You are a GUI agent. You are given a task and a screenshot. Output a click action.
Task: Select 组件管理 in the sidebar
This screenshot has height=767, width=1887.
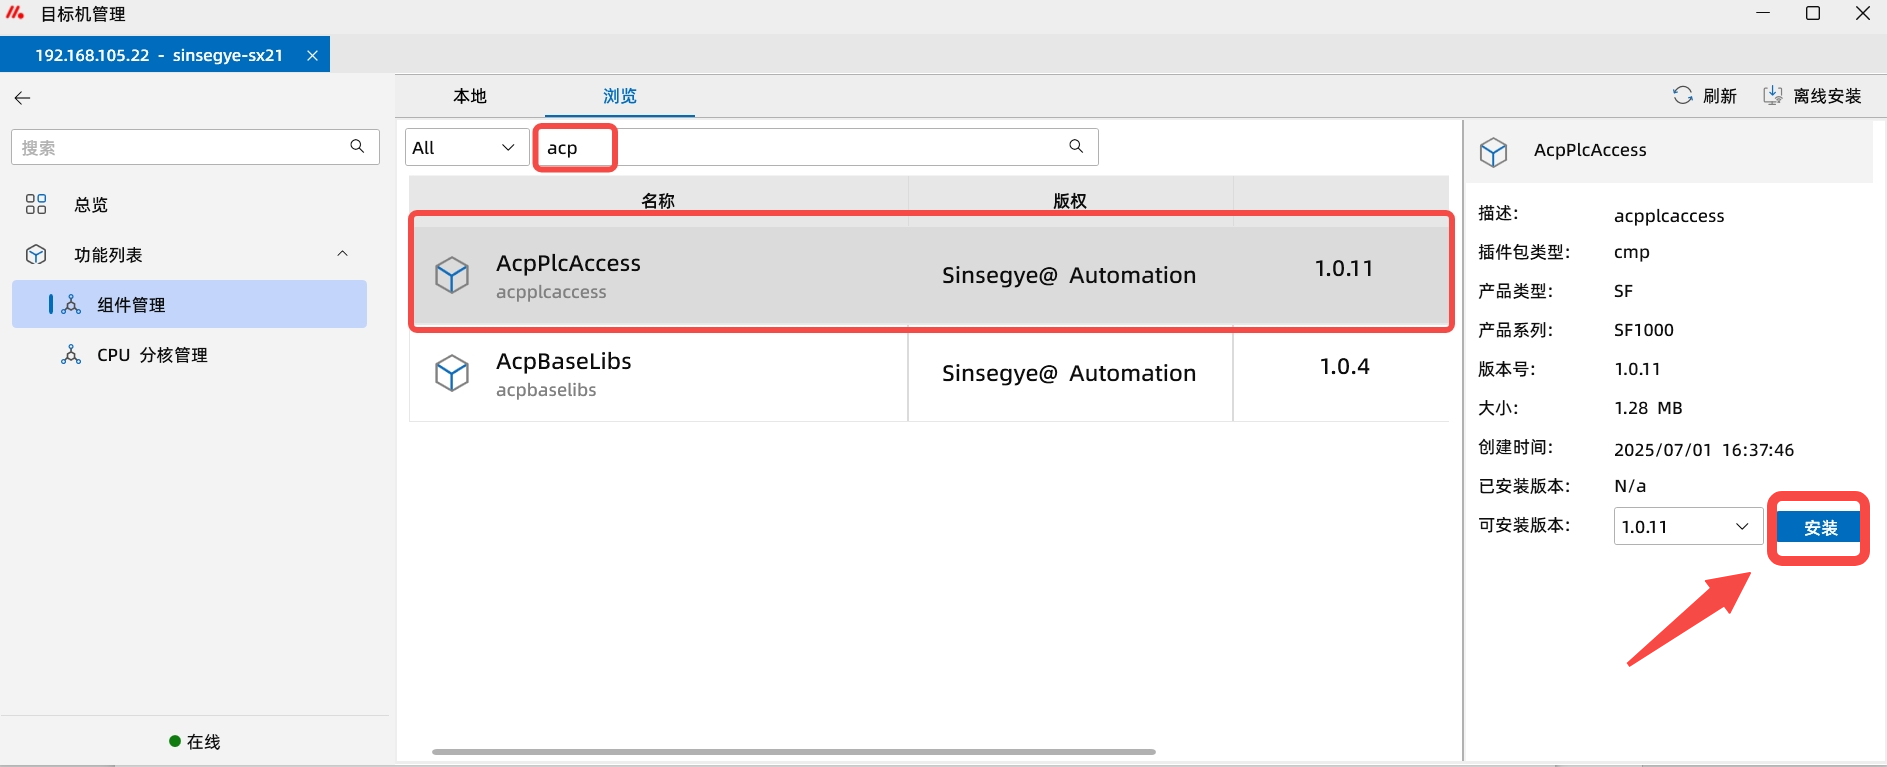point(131,305)
